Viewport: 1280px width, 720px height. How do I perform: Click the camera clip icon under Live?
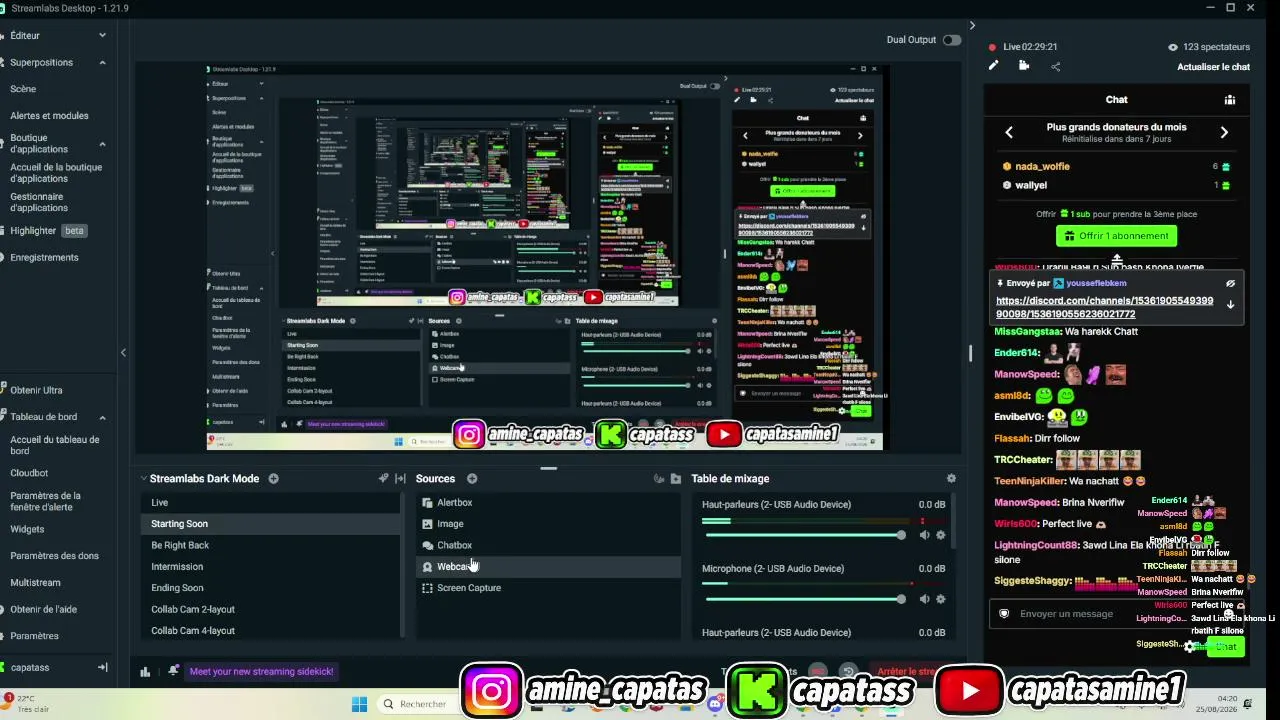1024,66
